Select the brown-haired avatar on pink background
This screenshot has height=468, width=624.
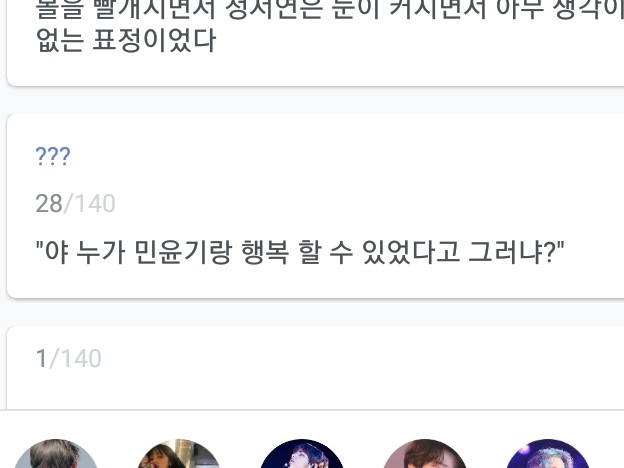[425, 454]
